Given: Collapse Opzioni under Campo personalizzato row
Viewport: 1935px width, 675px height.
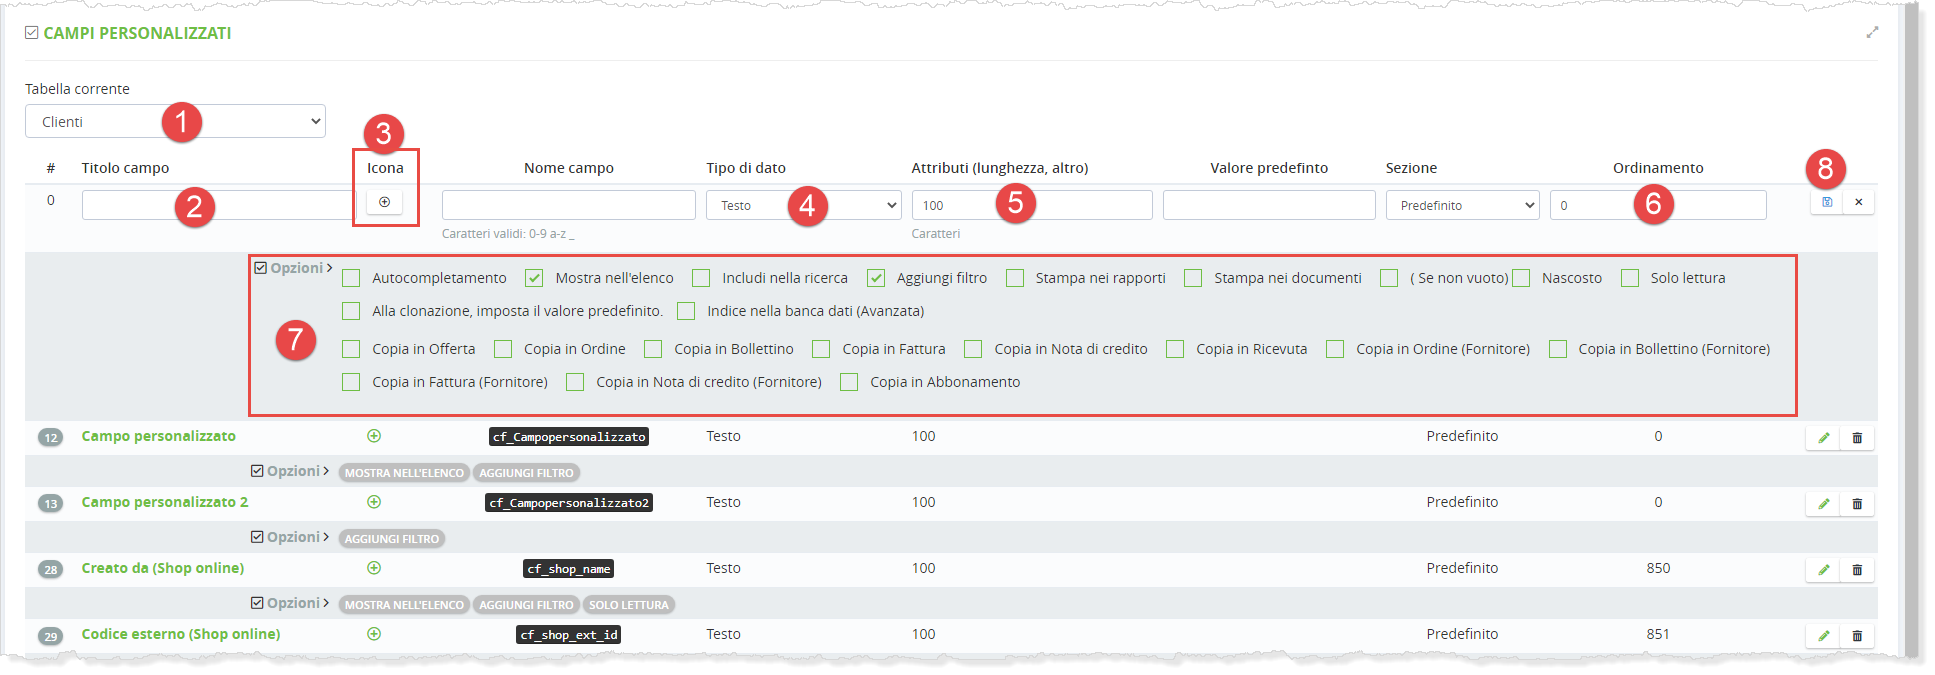Looking at the screenshot, I should [x=290, y=471].
